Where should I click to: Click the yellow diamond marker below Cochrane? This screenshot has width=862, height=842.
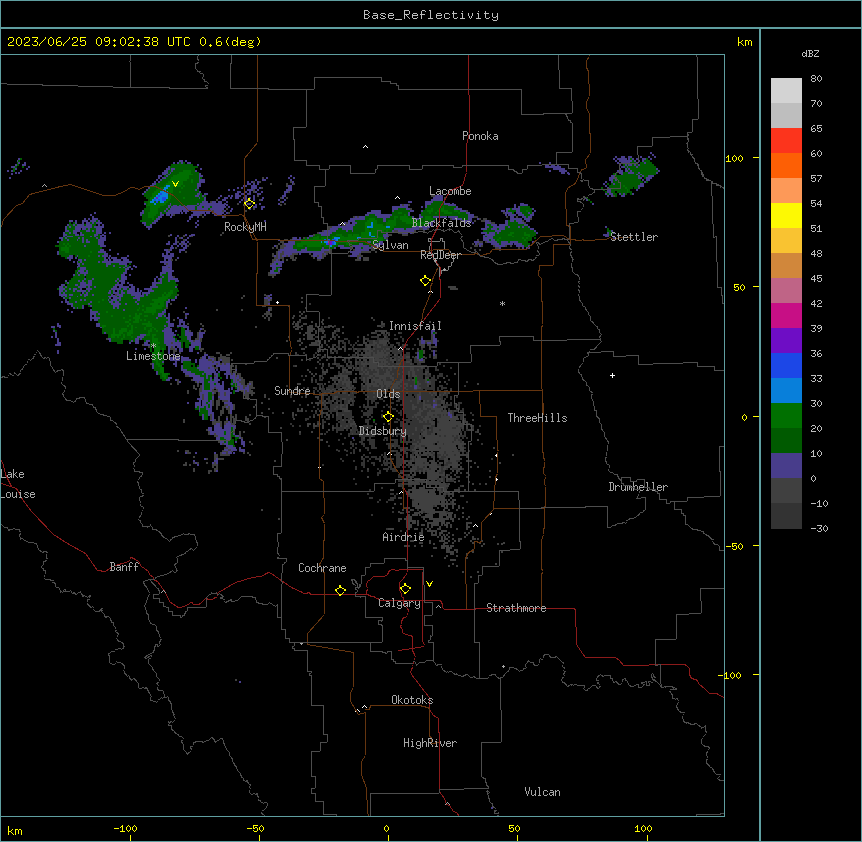click(340, 590)
